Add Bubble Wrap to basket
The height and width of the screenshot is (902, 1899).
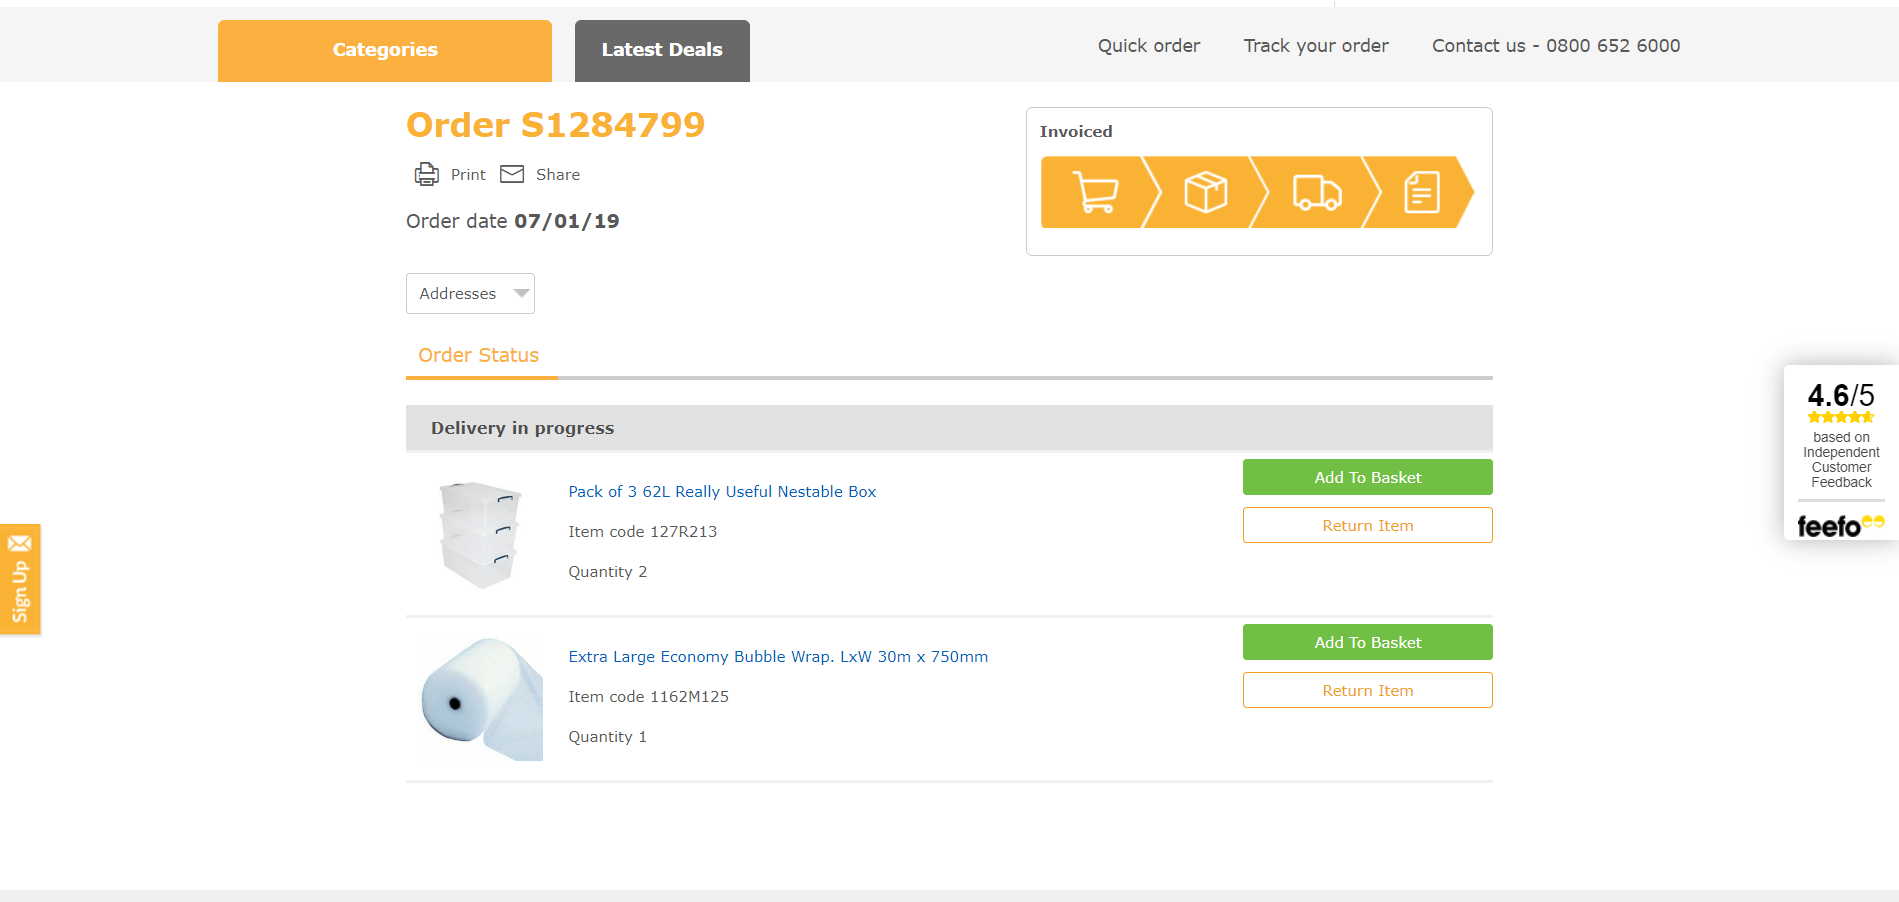click(1367, 642)
